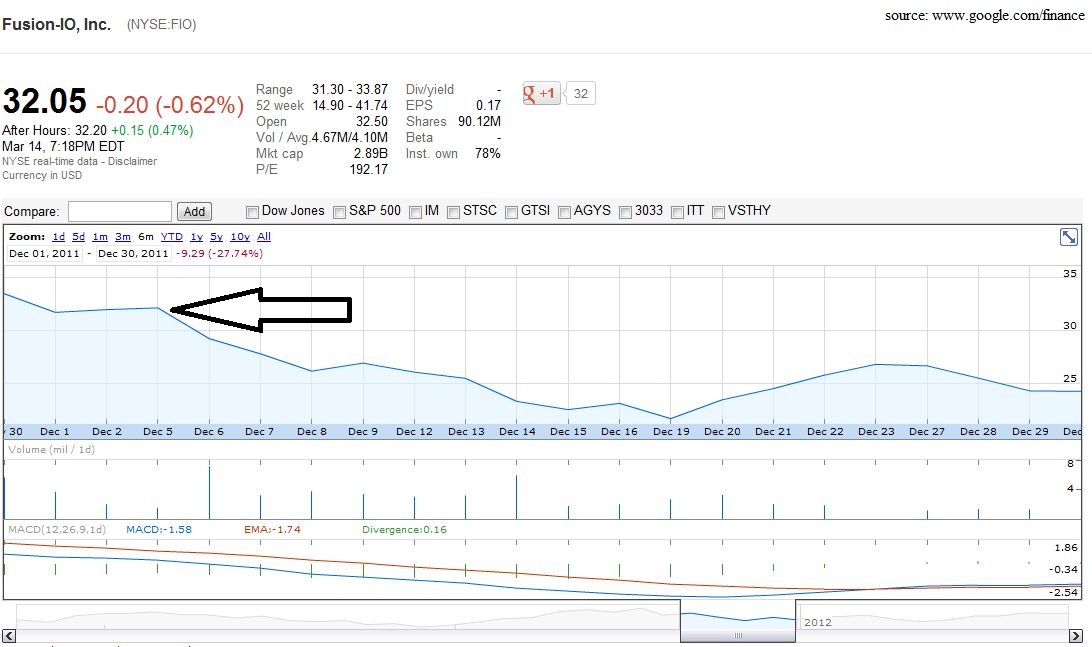Click the 2012 marker in overview timeline

pos(818,622)
